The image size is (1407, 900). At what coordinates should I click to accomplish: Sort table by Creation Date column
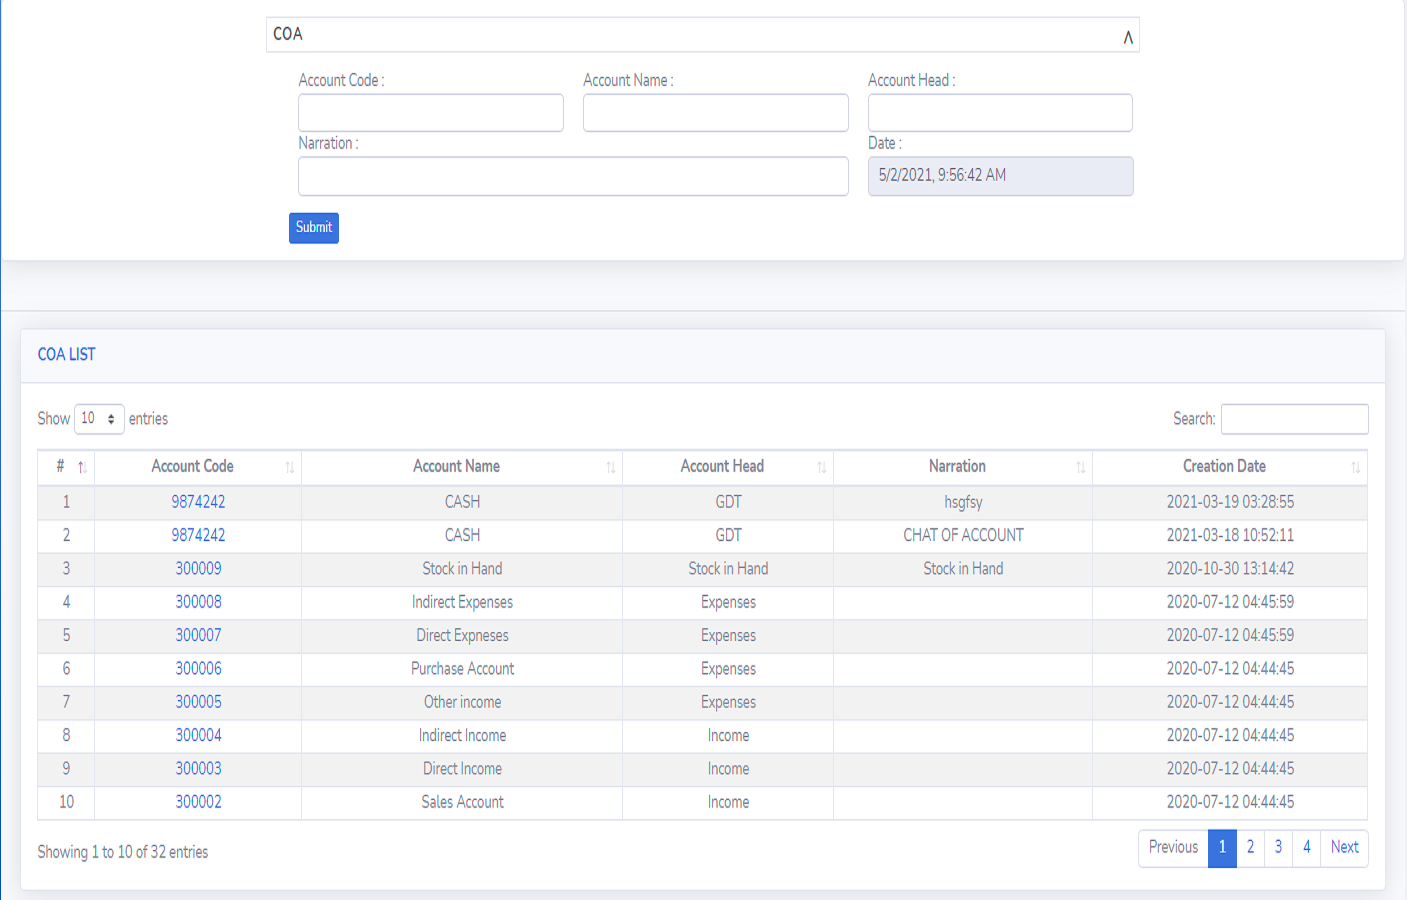1224,467
